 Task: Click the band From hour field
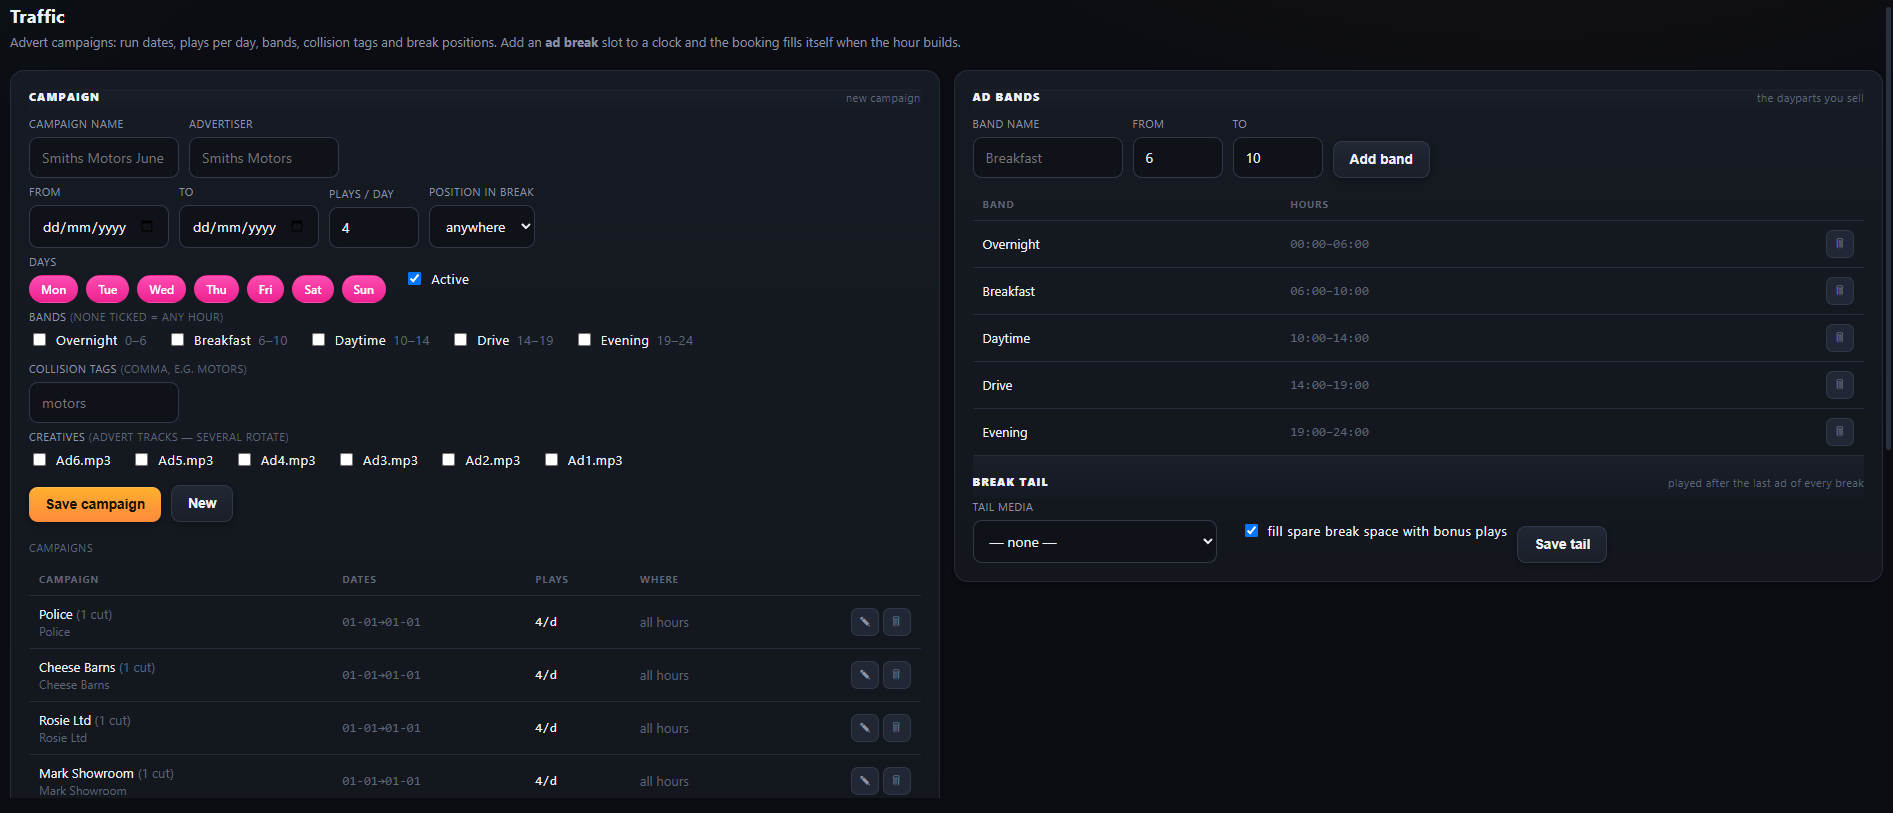pos(1178,158)
